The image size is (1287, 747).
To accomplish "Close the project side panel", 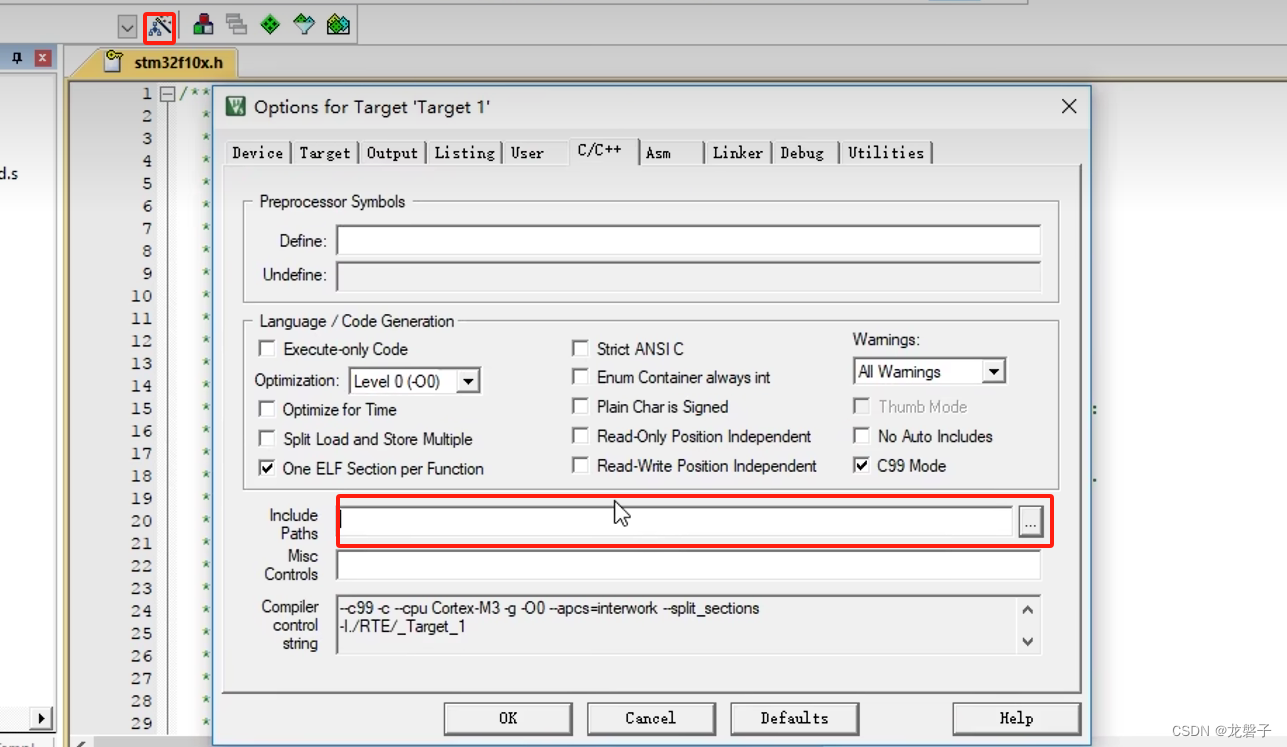I will (42, 59).
